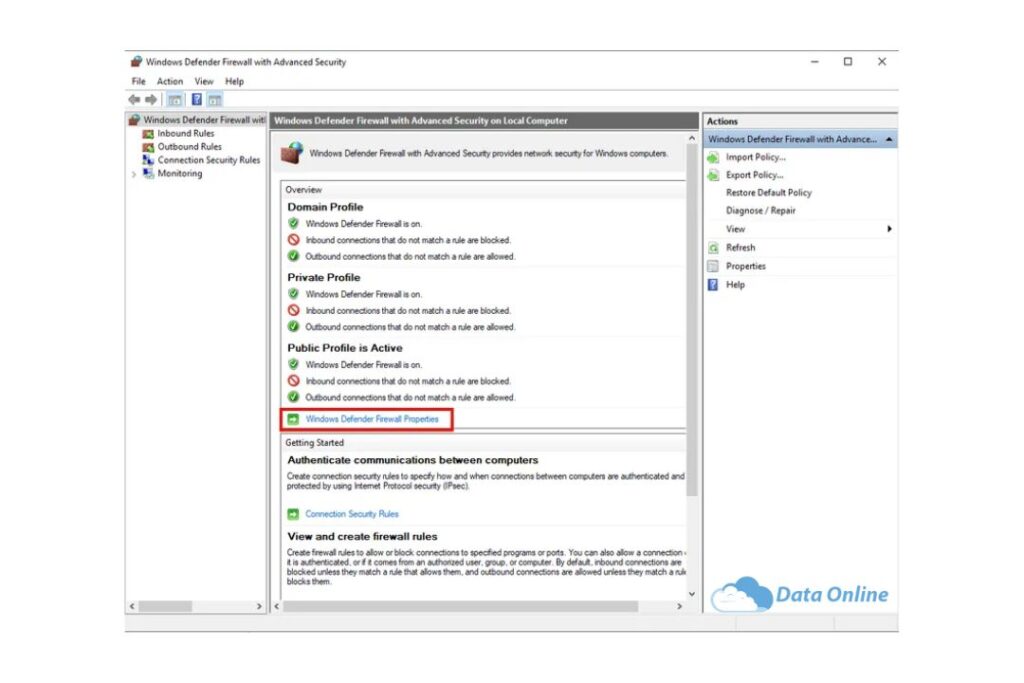The width and height of the screenshot is (1024, 683).
Task: Click the tree pane horizontal scrollbar thumb
Action: (165, 607)
